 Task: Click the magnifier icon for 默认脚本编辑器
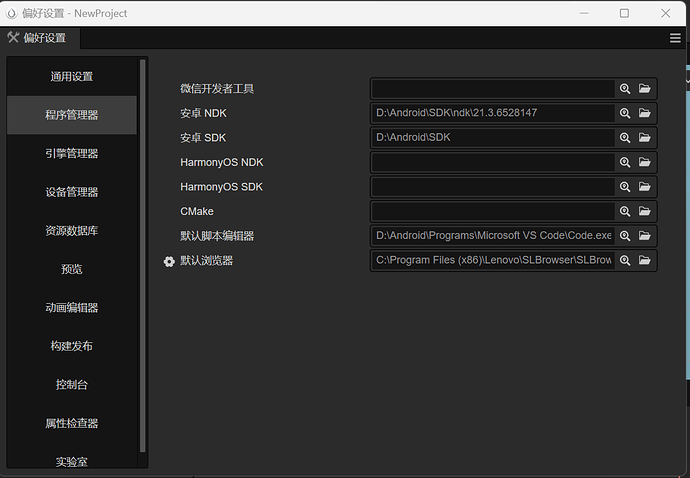(625, 236)
